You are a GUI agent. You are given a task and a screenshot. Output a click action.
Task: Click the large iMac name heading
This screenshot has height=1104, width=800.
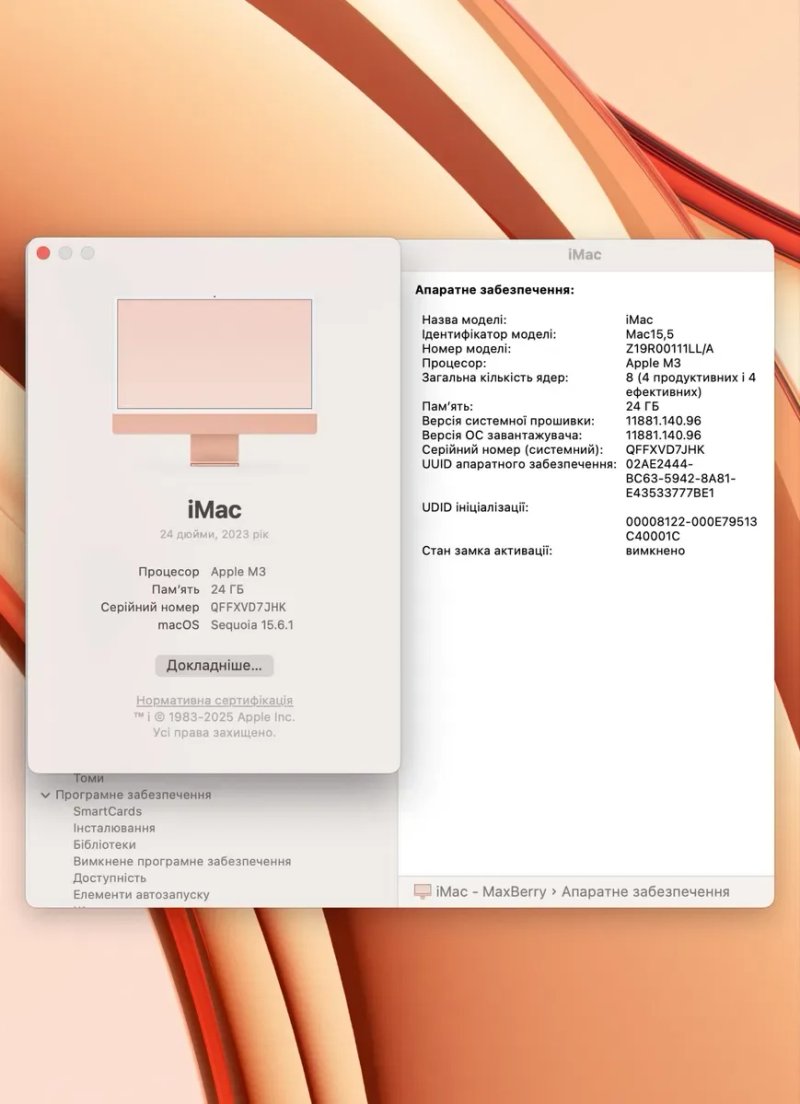[x=214, y=509]
